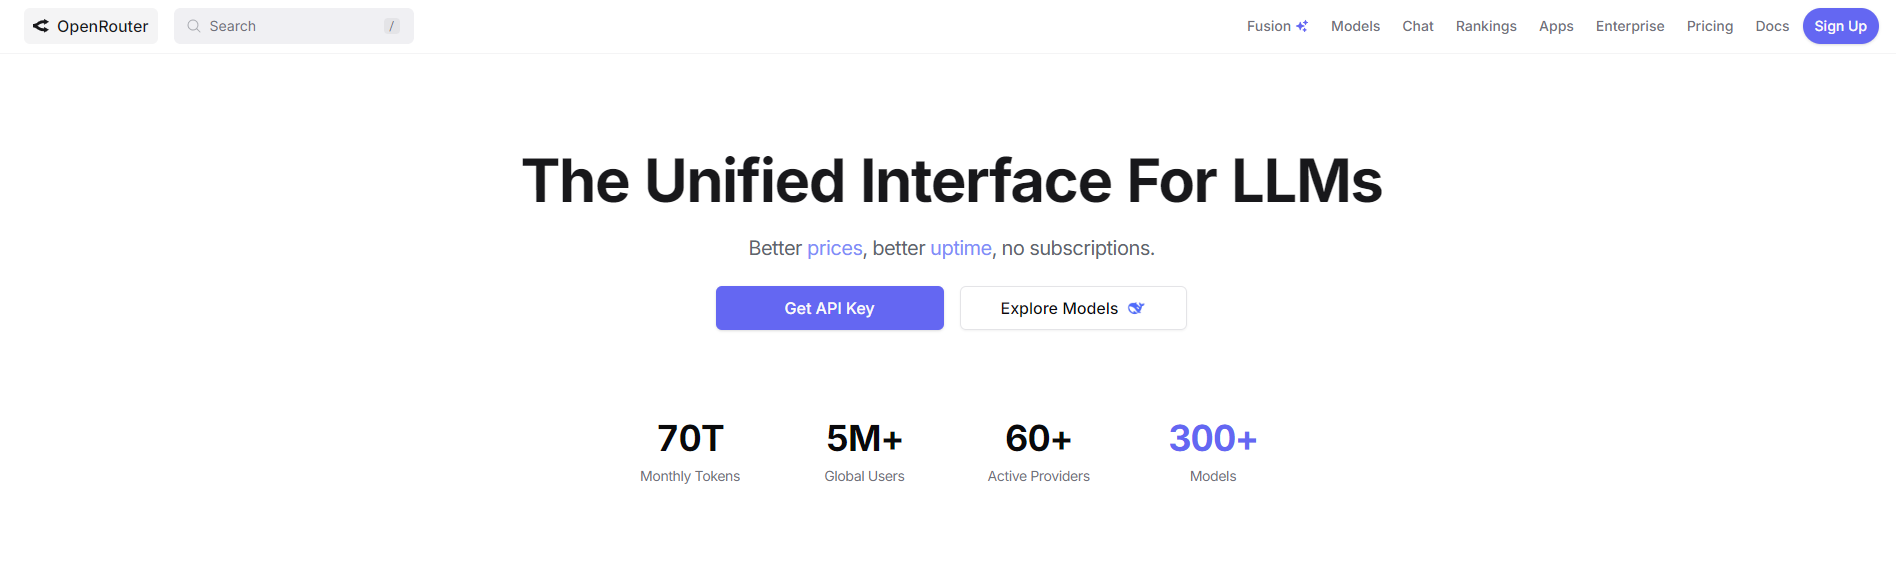This screenshot has width=1896, height=584.
Task: Click the Explore Models button
Action: tap(1073, 308)
